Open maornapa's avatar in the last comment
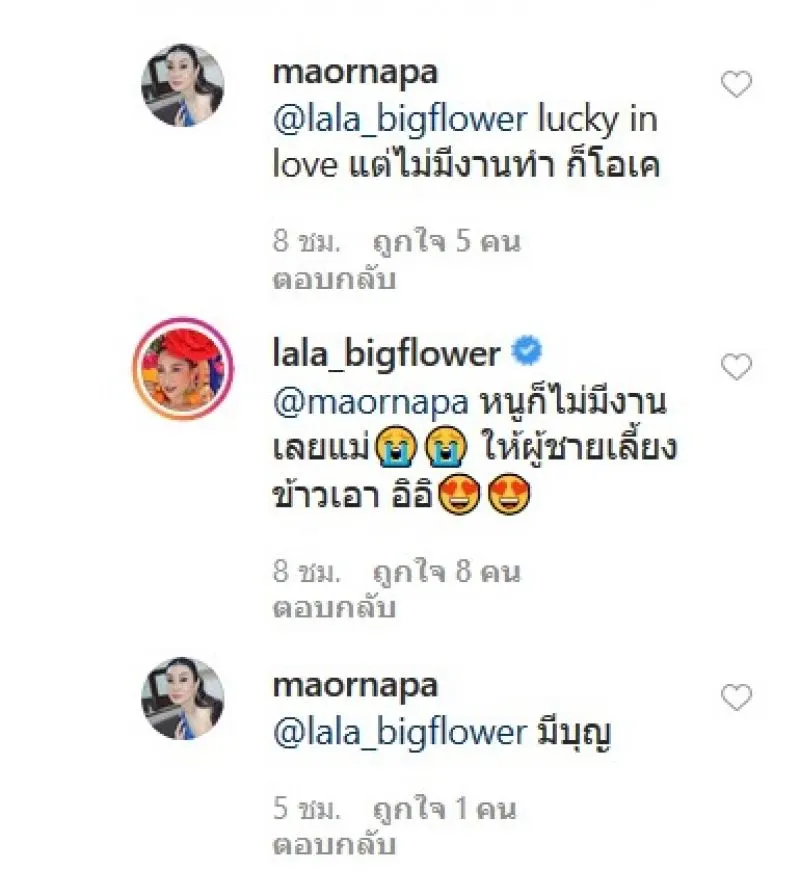The height and width of the screenshot is (896, 800). 183,698
